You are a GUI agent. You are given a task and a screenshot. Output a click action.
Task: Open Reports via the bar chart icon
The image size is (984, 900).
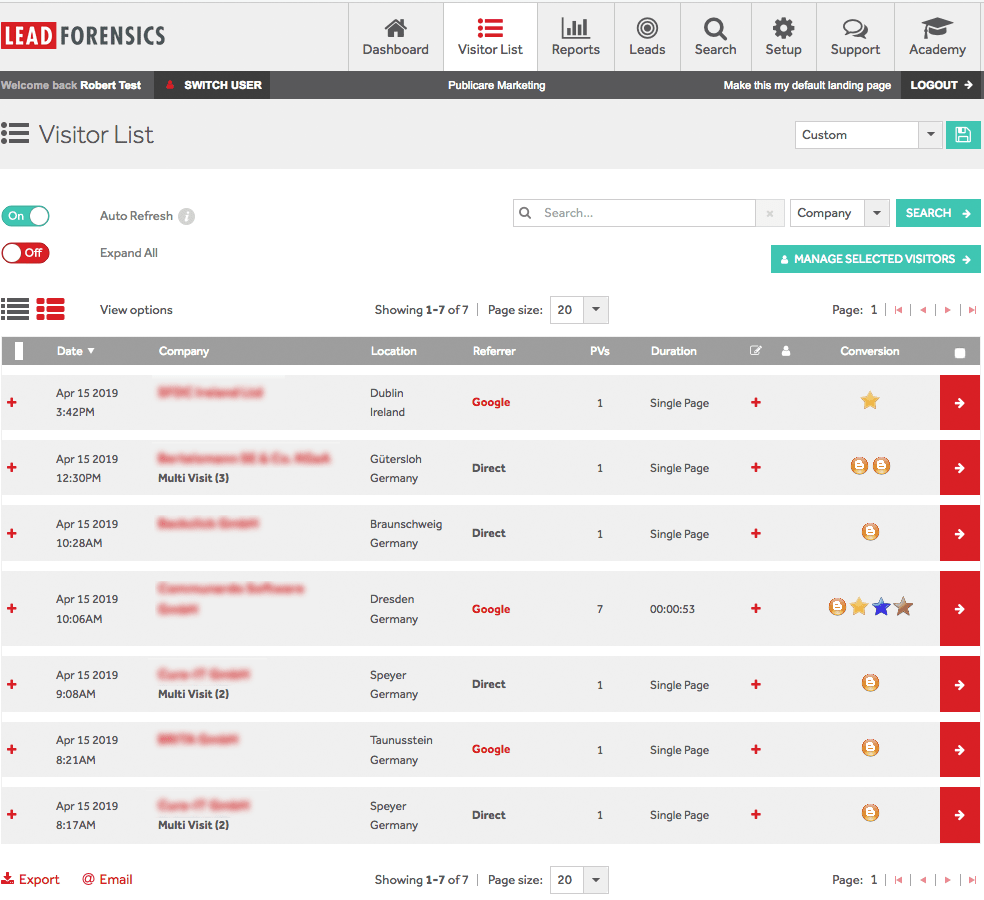point(575,30)
